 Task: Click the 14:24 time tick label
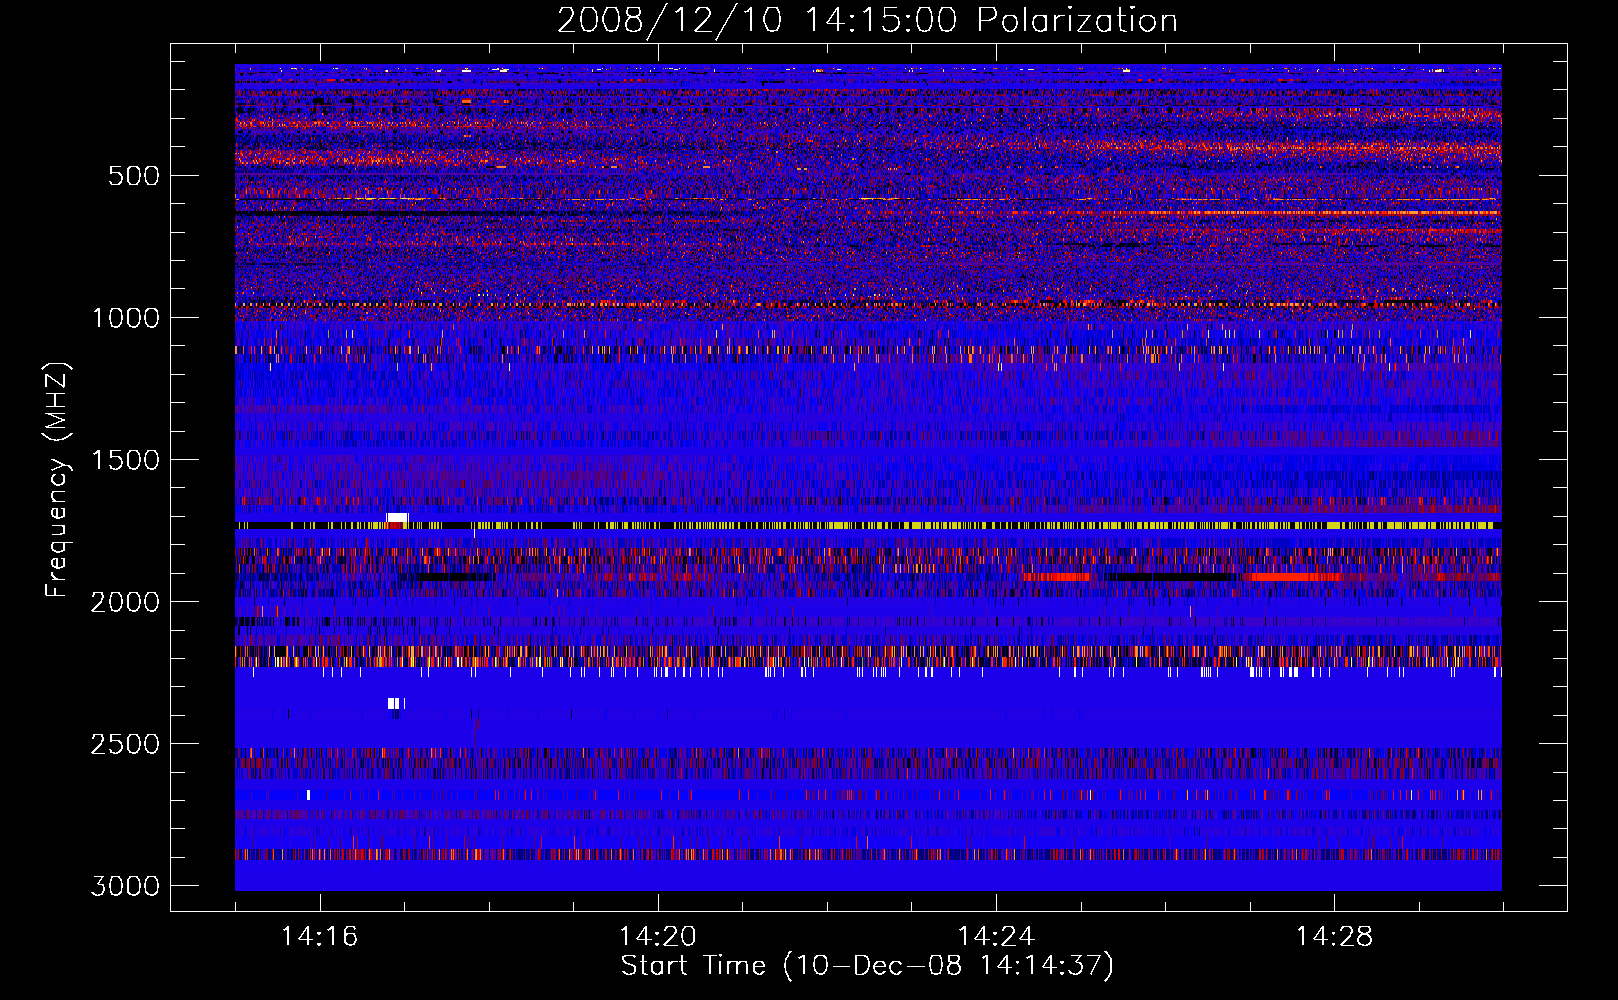pos(996,937)
